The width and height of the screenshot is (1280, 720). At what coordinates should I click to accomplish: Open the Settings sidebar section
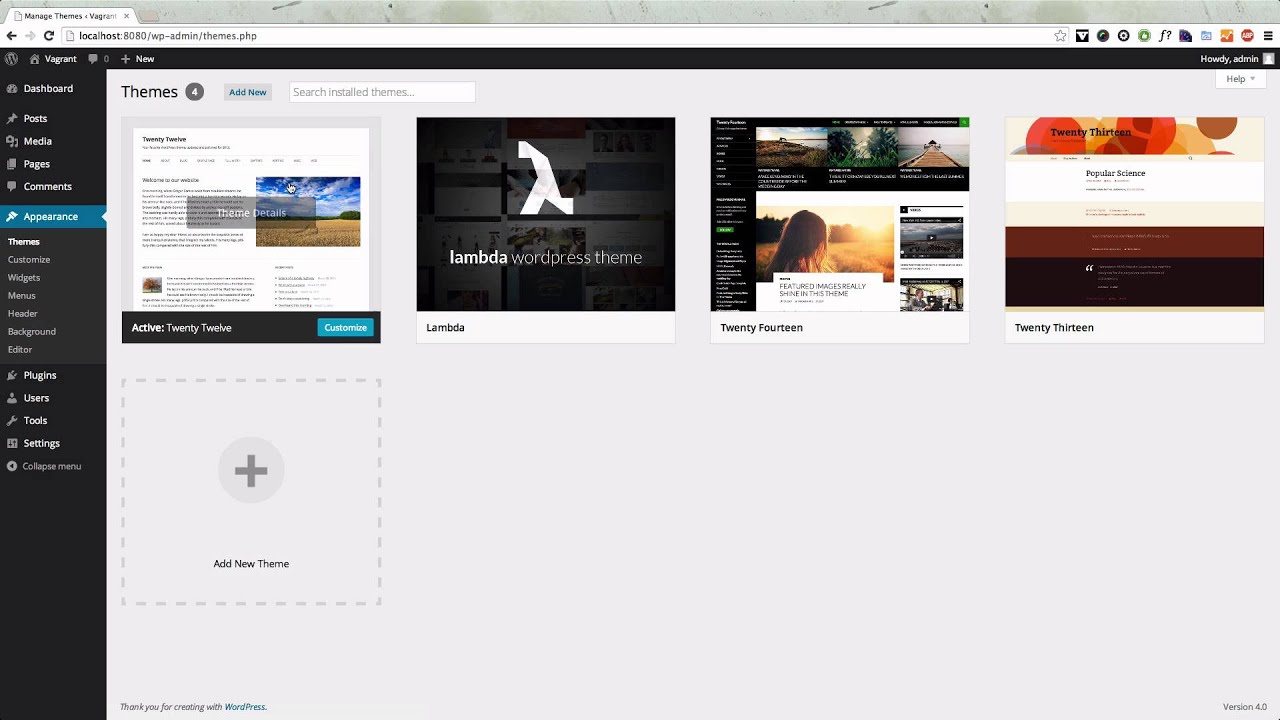click(x=41, y=443)
